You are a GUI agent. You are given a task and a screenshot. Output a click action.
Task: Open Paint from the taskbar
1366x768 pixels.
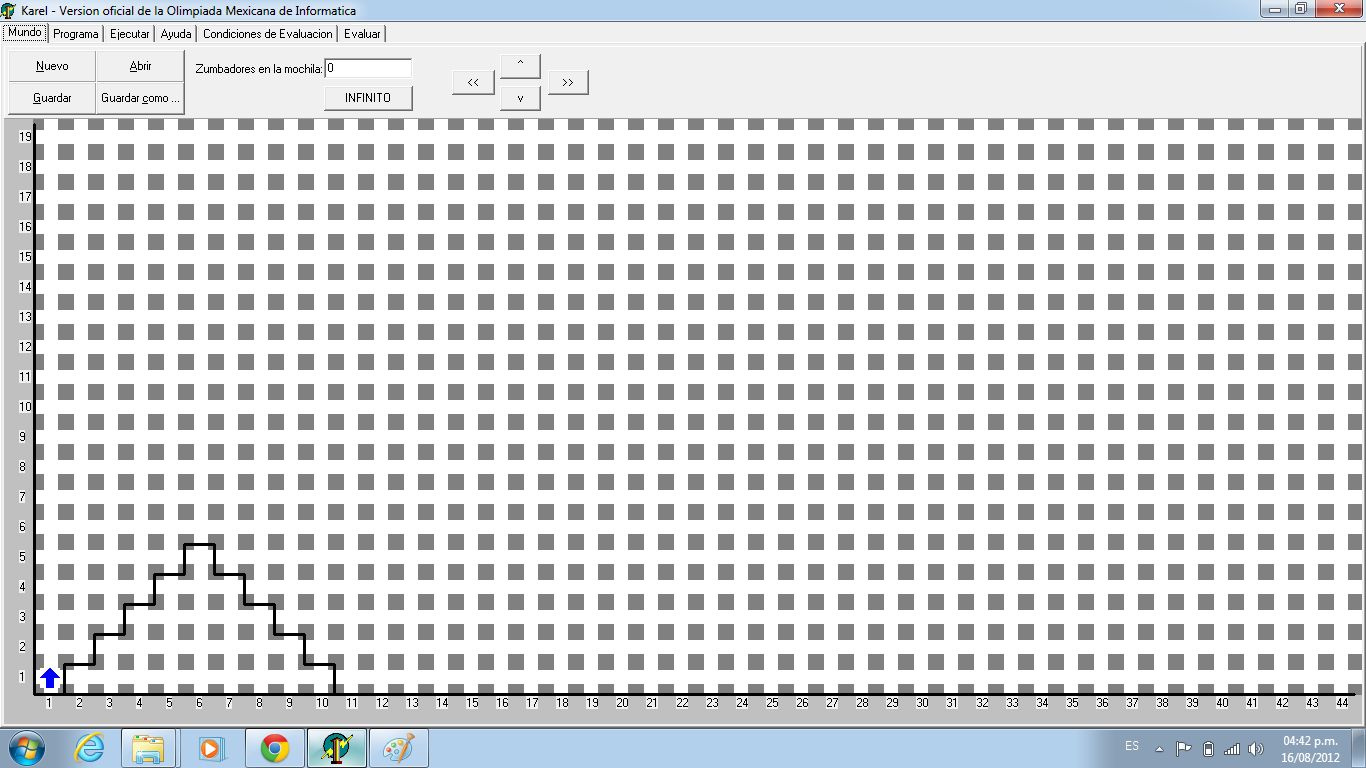(x=398, y=748)
